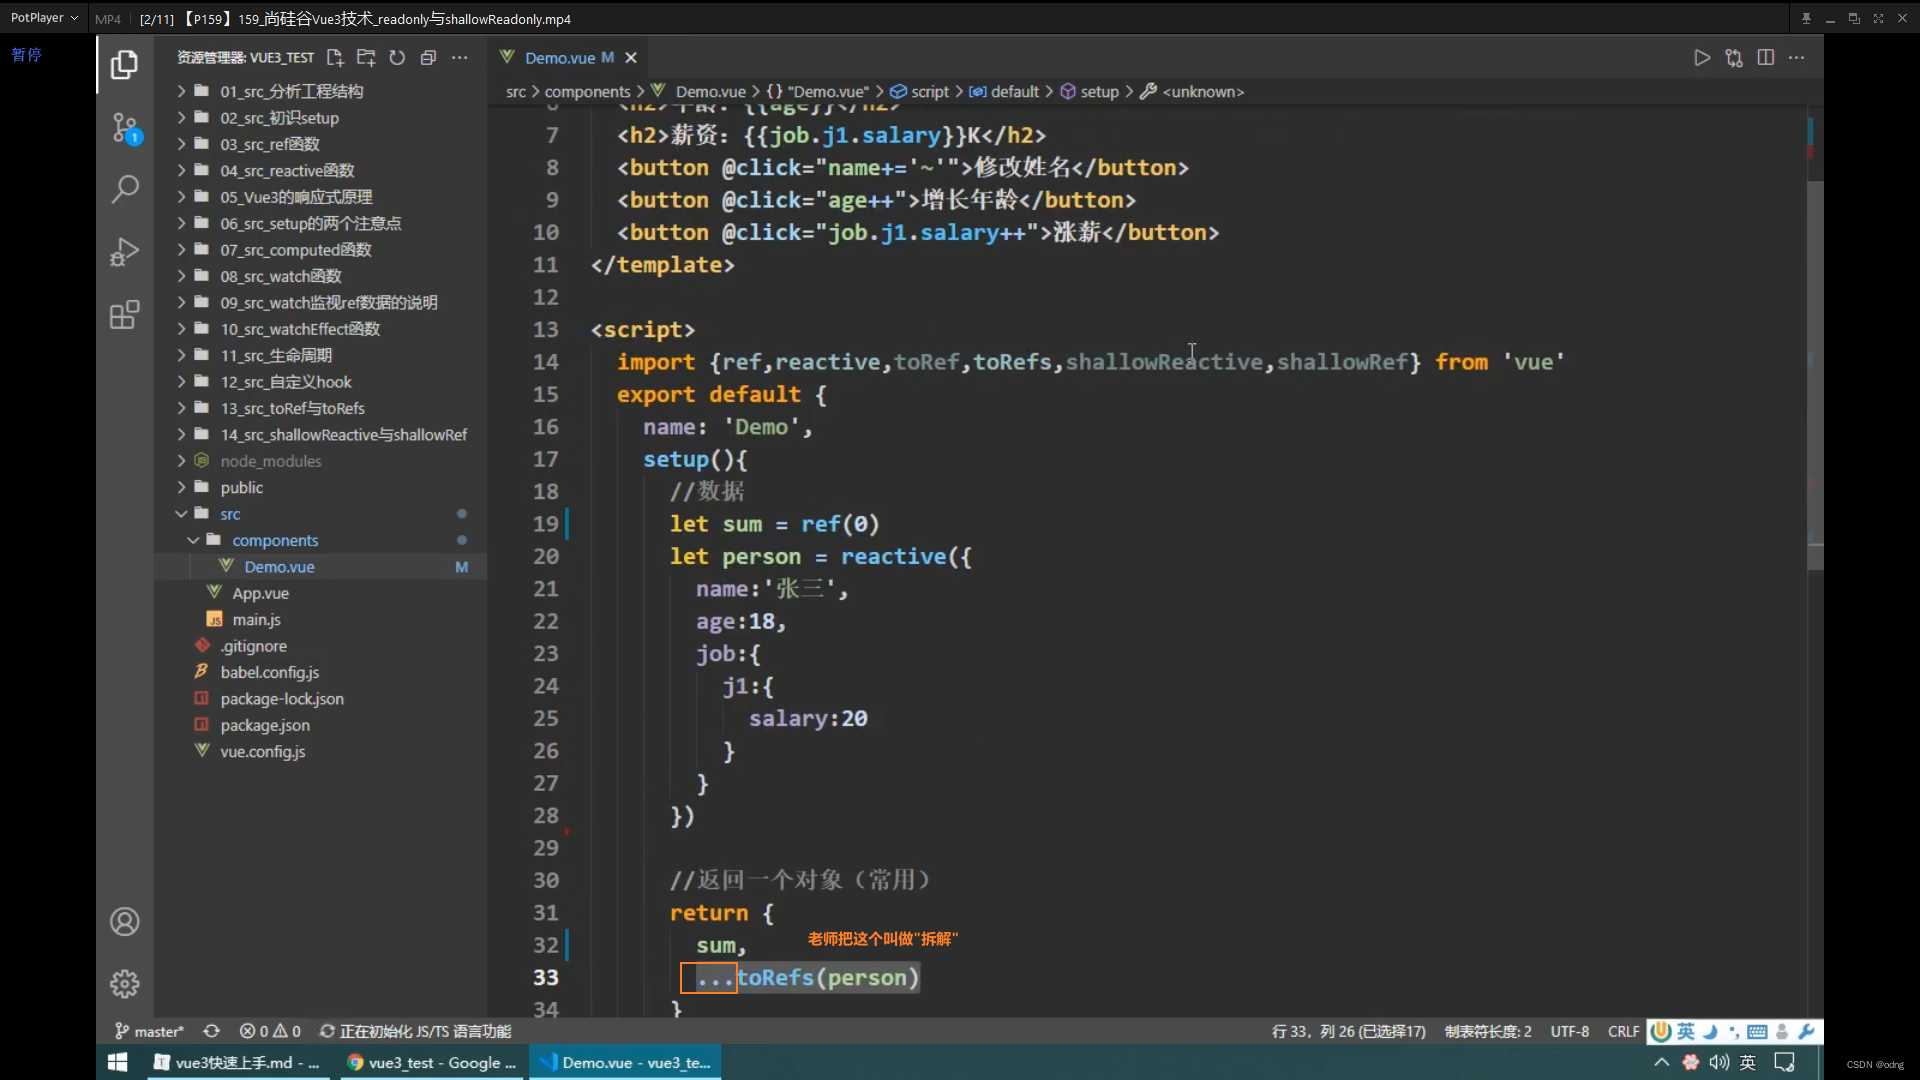Click New Folder icon in explorer header
This screenshot has width=1920, height=1080.
pos(366,58)
